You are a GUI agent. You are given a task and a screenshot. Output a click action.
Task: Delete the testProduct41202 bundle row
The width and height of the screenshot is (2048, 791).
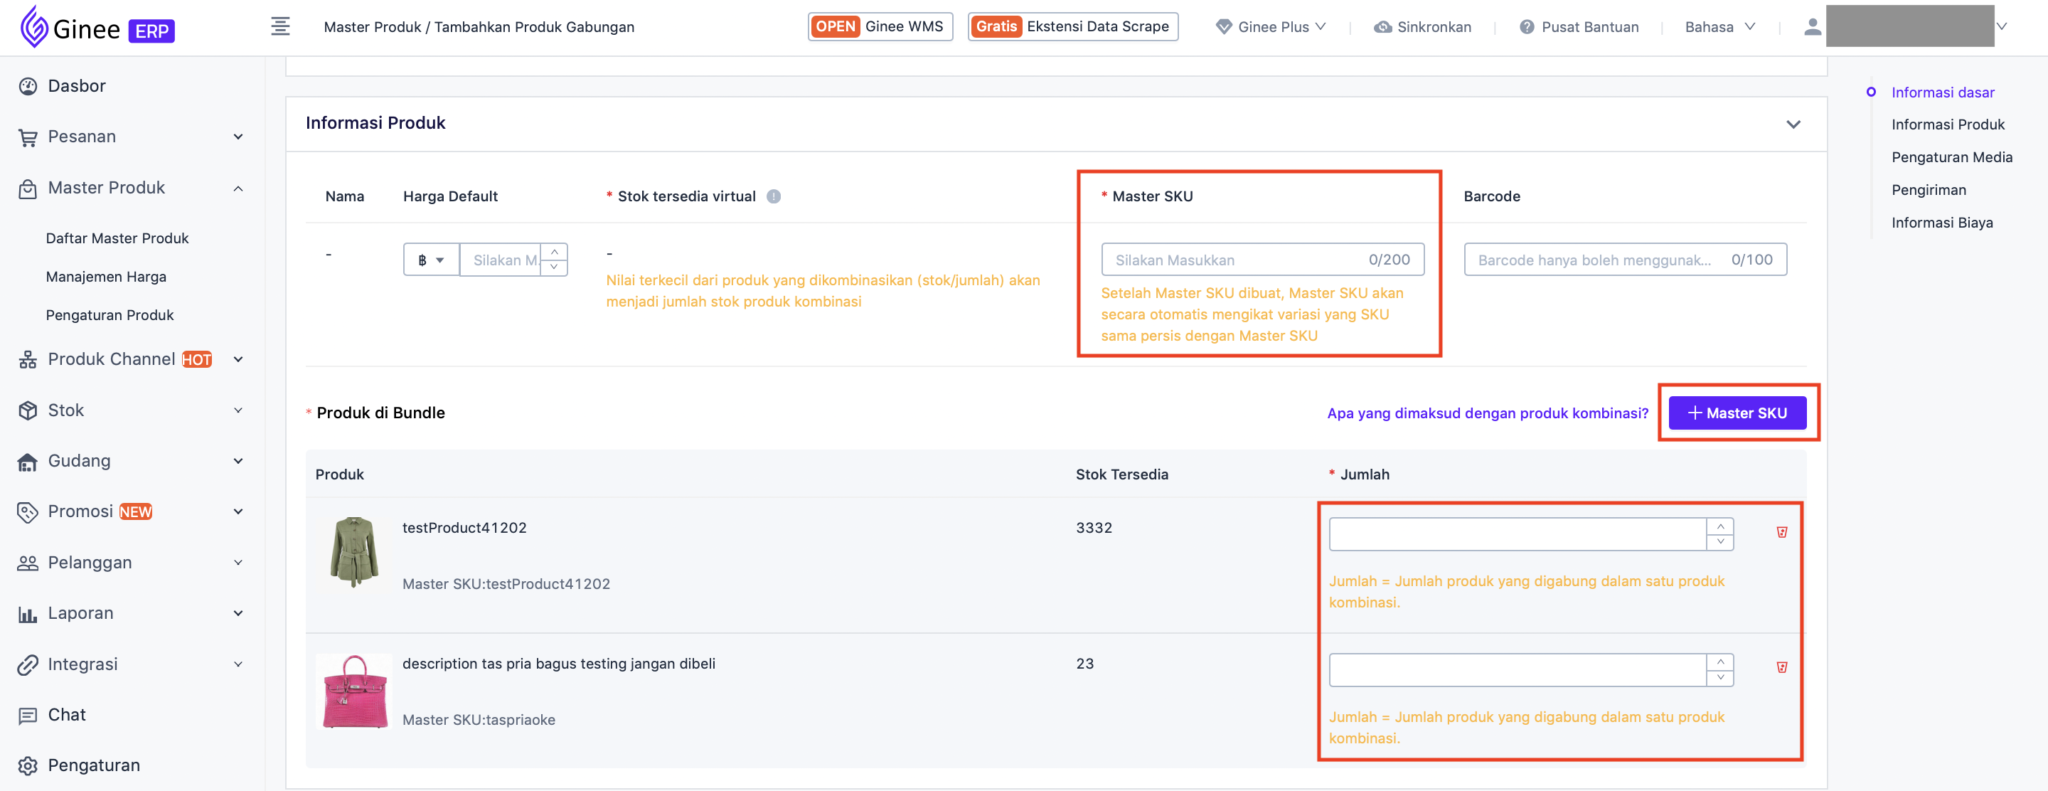coord(1781,532)
